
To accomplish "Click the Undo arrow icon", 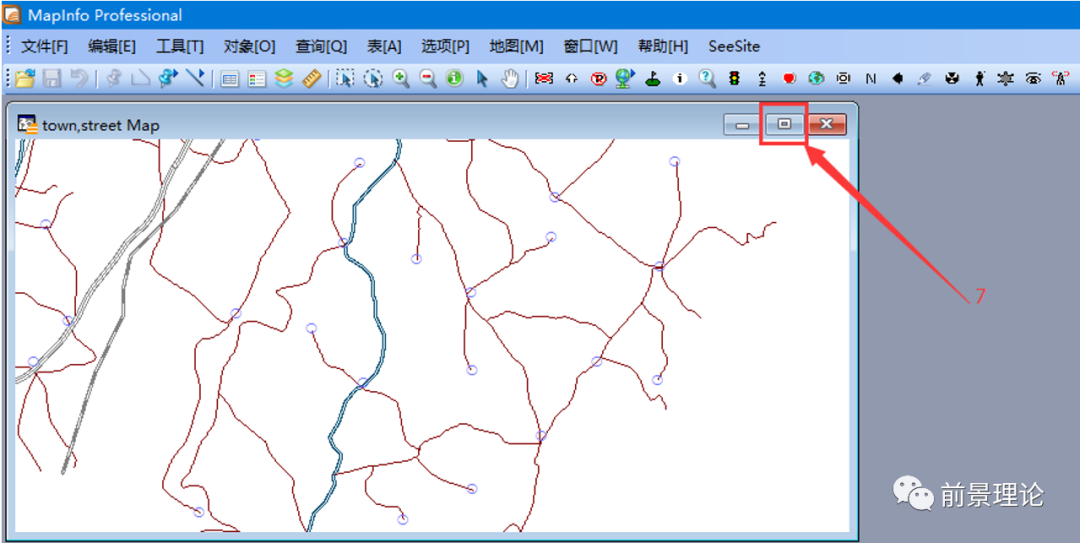I will 79,79.
